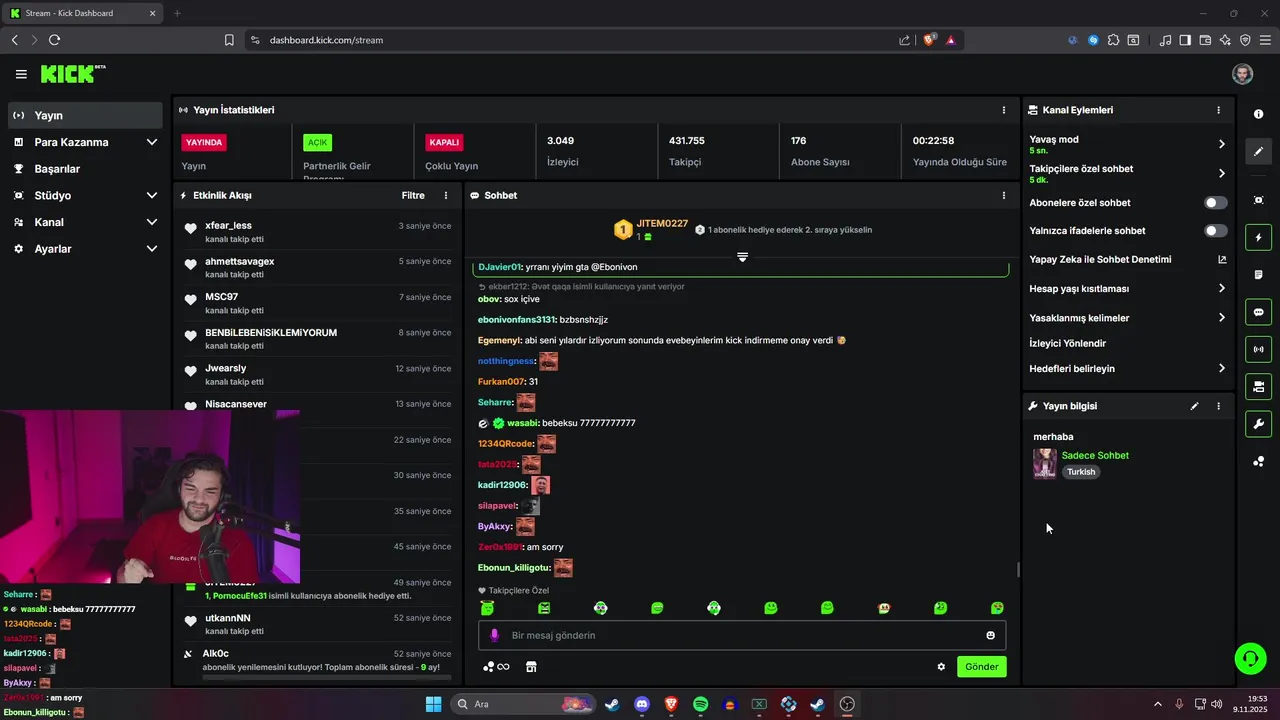Click the browser address bar URL
The width and height of the screenshot is (1280, 720).
[x=326, y=40]
